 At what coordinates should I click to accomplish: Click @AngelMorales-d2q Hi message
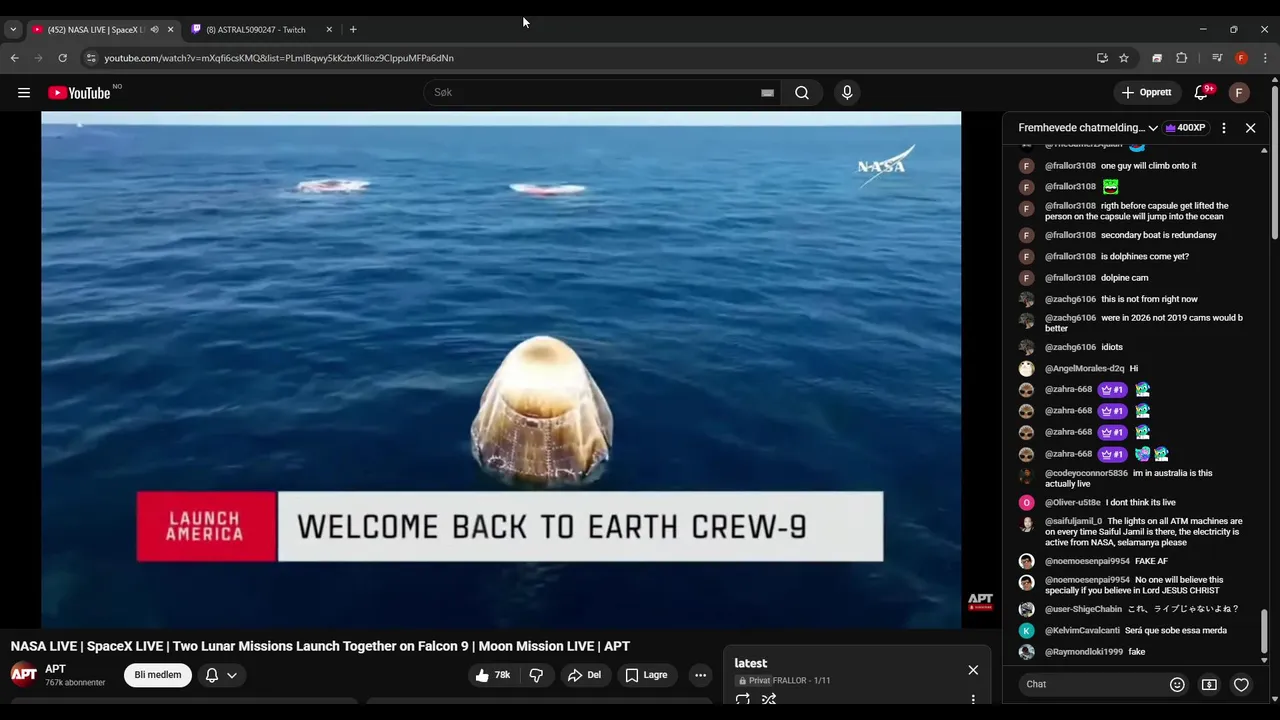point(1135,368)
